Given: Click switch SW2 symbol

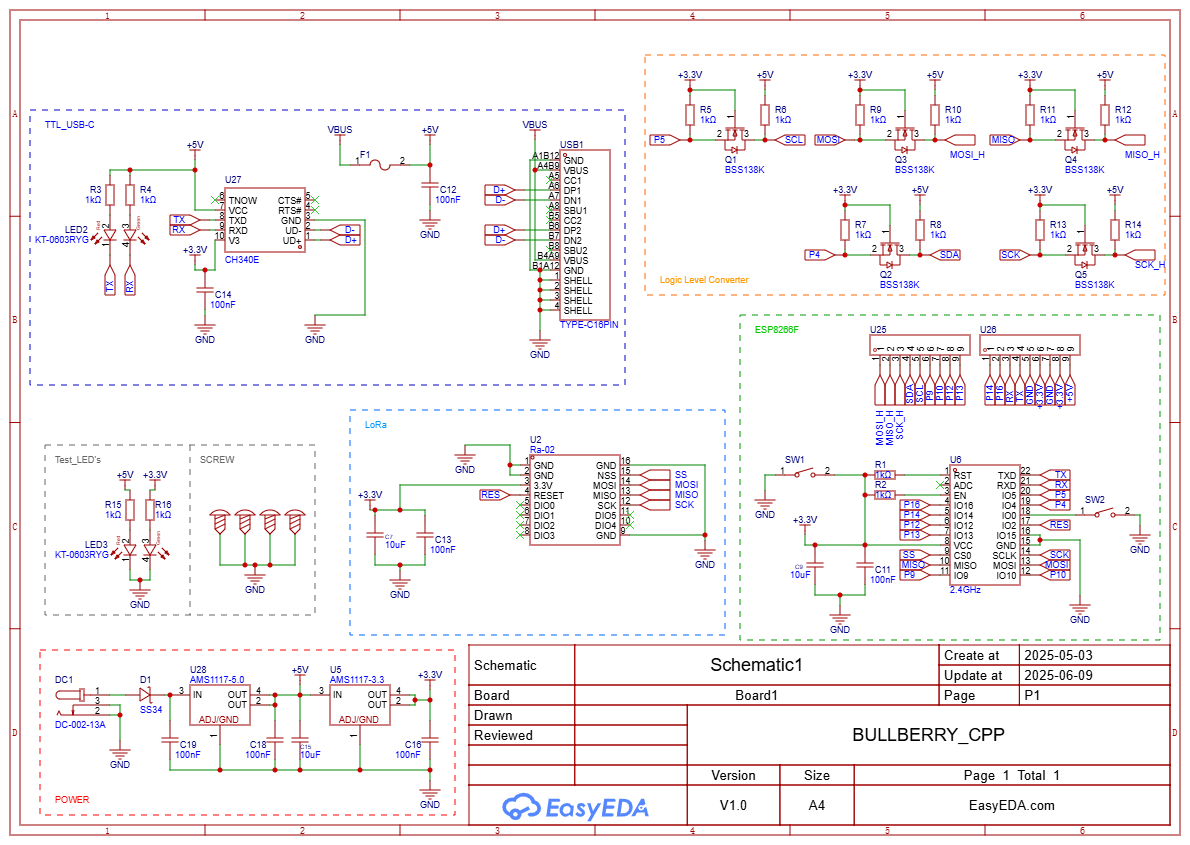Looking at the screenshot, I should [1106, 512].
